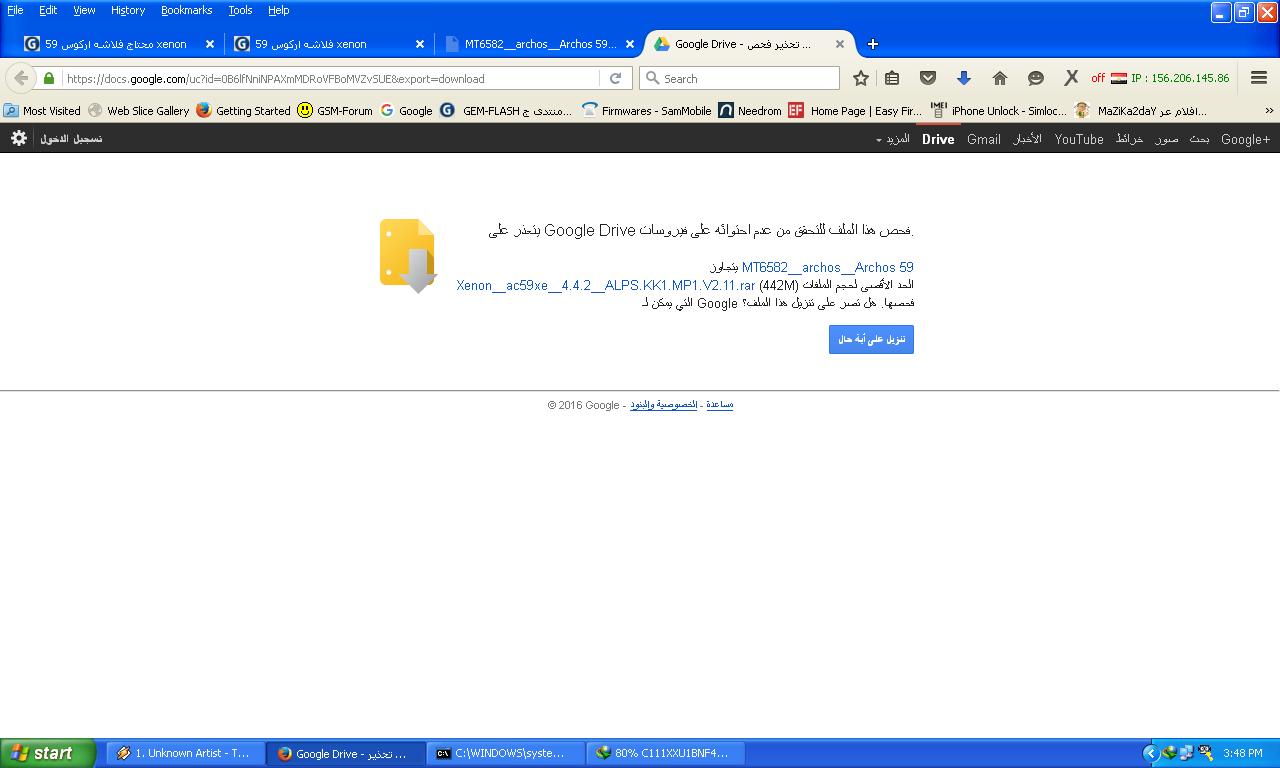This screenshot has width=1280, height=768.
Task: Select the Google Drive warning tab
Action: point(749,44)
